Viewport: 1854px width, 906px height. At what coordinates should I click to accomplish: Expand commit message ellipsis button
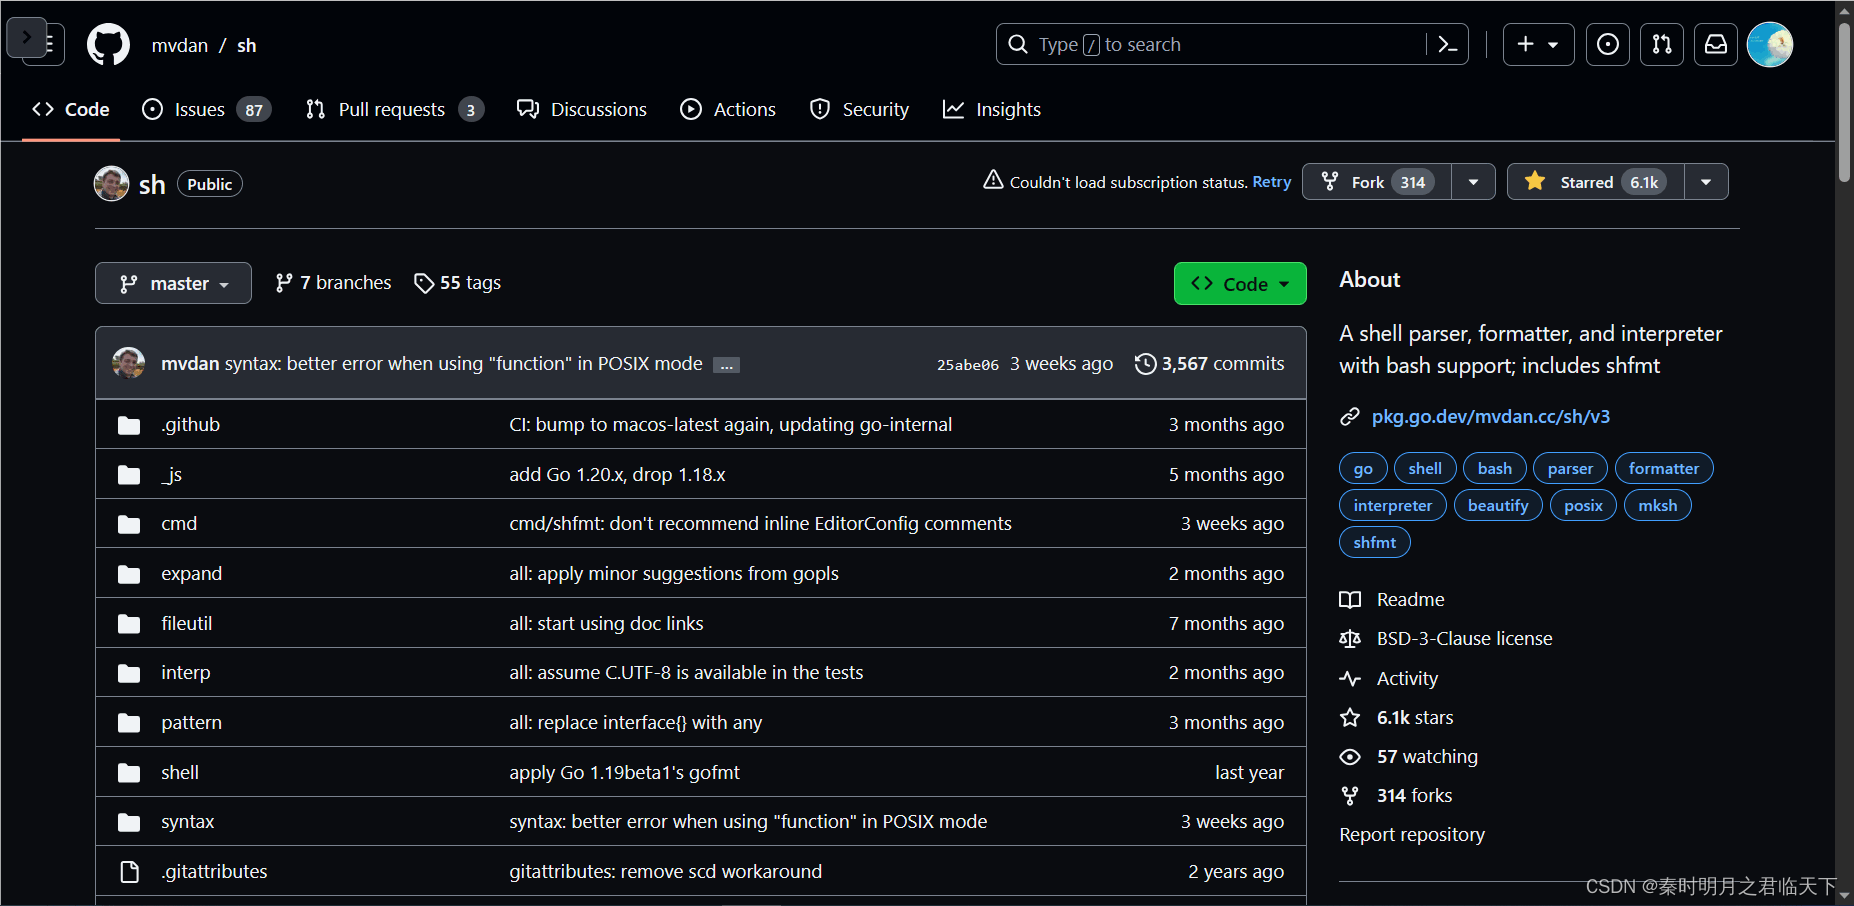click(727, 365)
